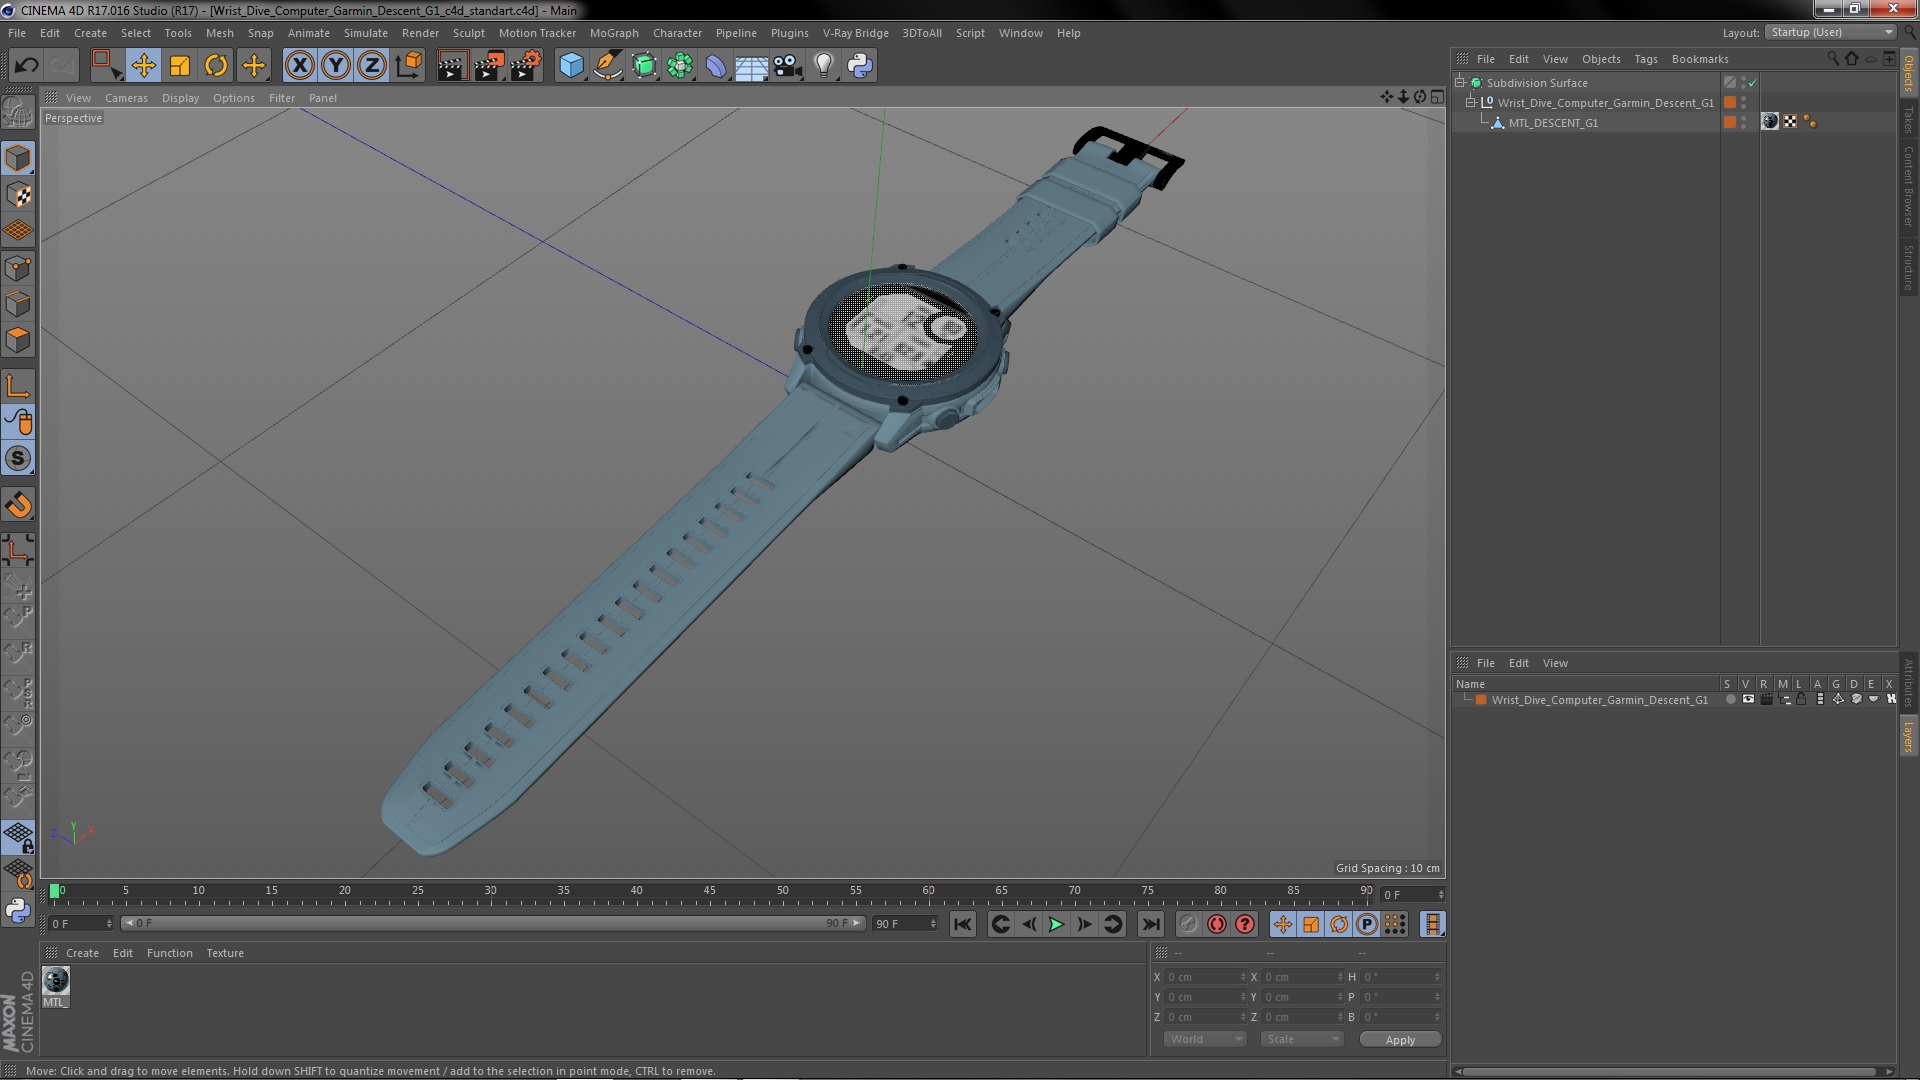Click the World dropdown in coordinates panel
1920x1080 pixels.
coord(1201,1039)
